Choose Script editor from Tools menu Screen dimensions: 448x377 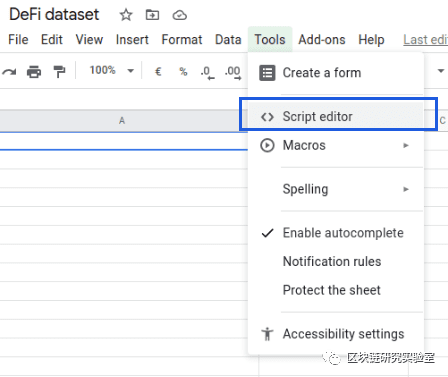click(x=336, y=117)
